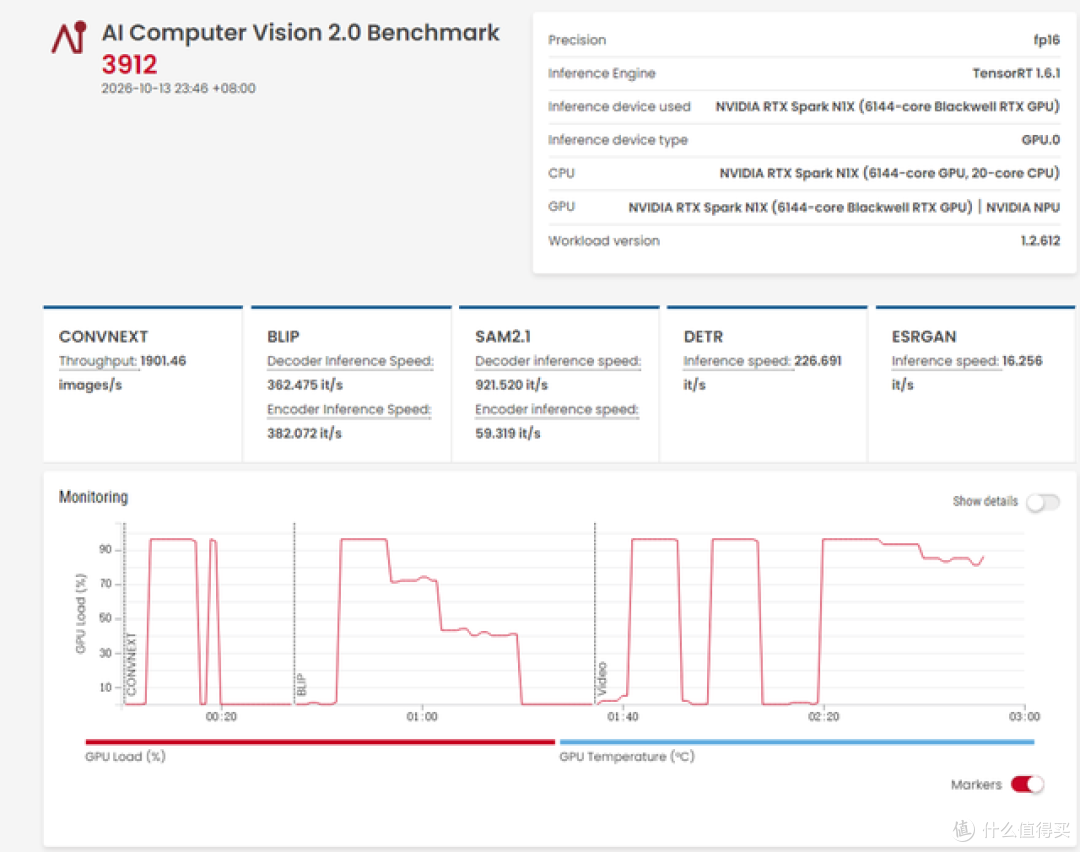Click the 16.256 ESRGAN speed value
This screenshot has height=852, width=1080.
point(1022,361)
